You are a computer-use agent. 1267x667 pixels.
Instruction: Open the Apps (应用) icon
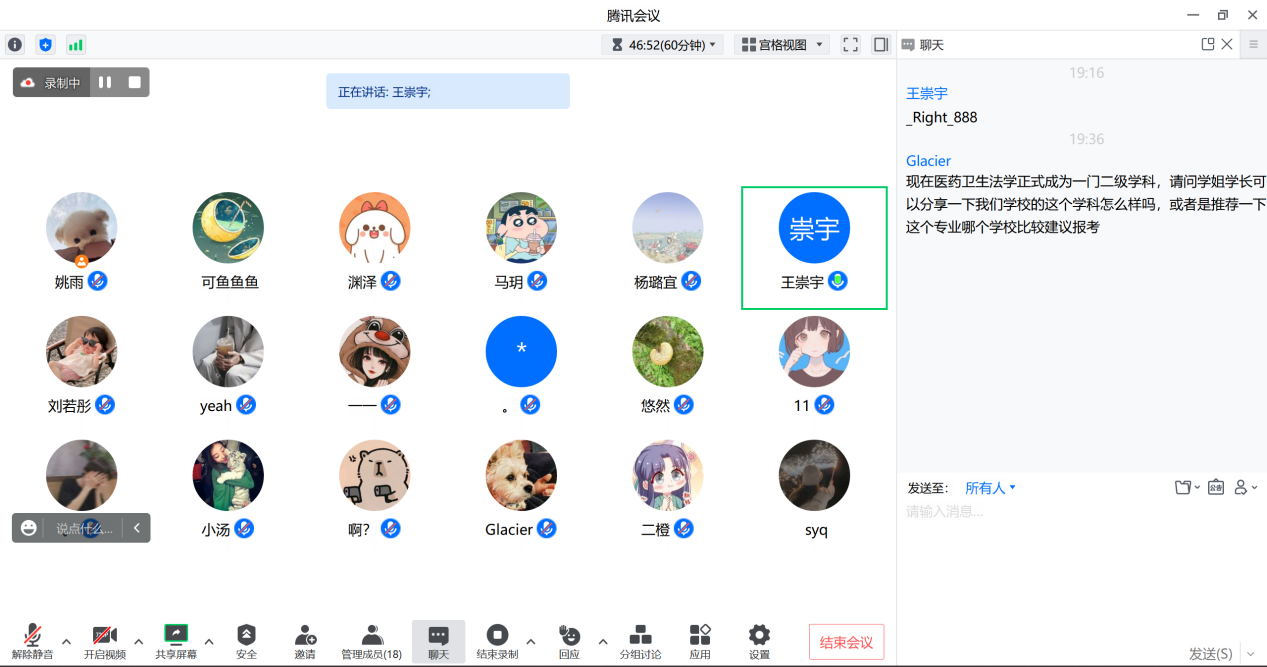pyautogui.click(x=700, y=641)
